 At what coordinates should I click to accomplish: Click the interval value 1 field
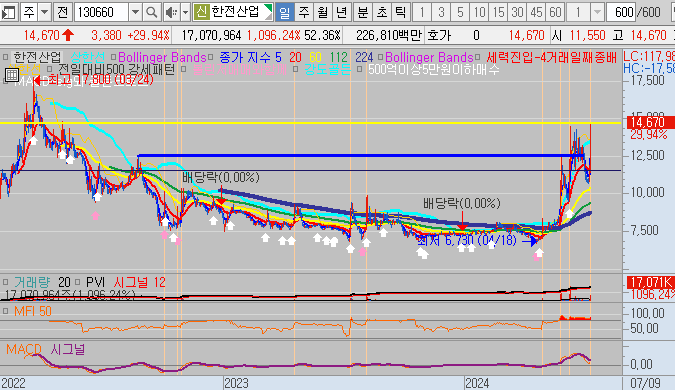point(578,12)
